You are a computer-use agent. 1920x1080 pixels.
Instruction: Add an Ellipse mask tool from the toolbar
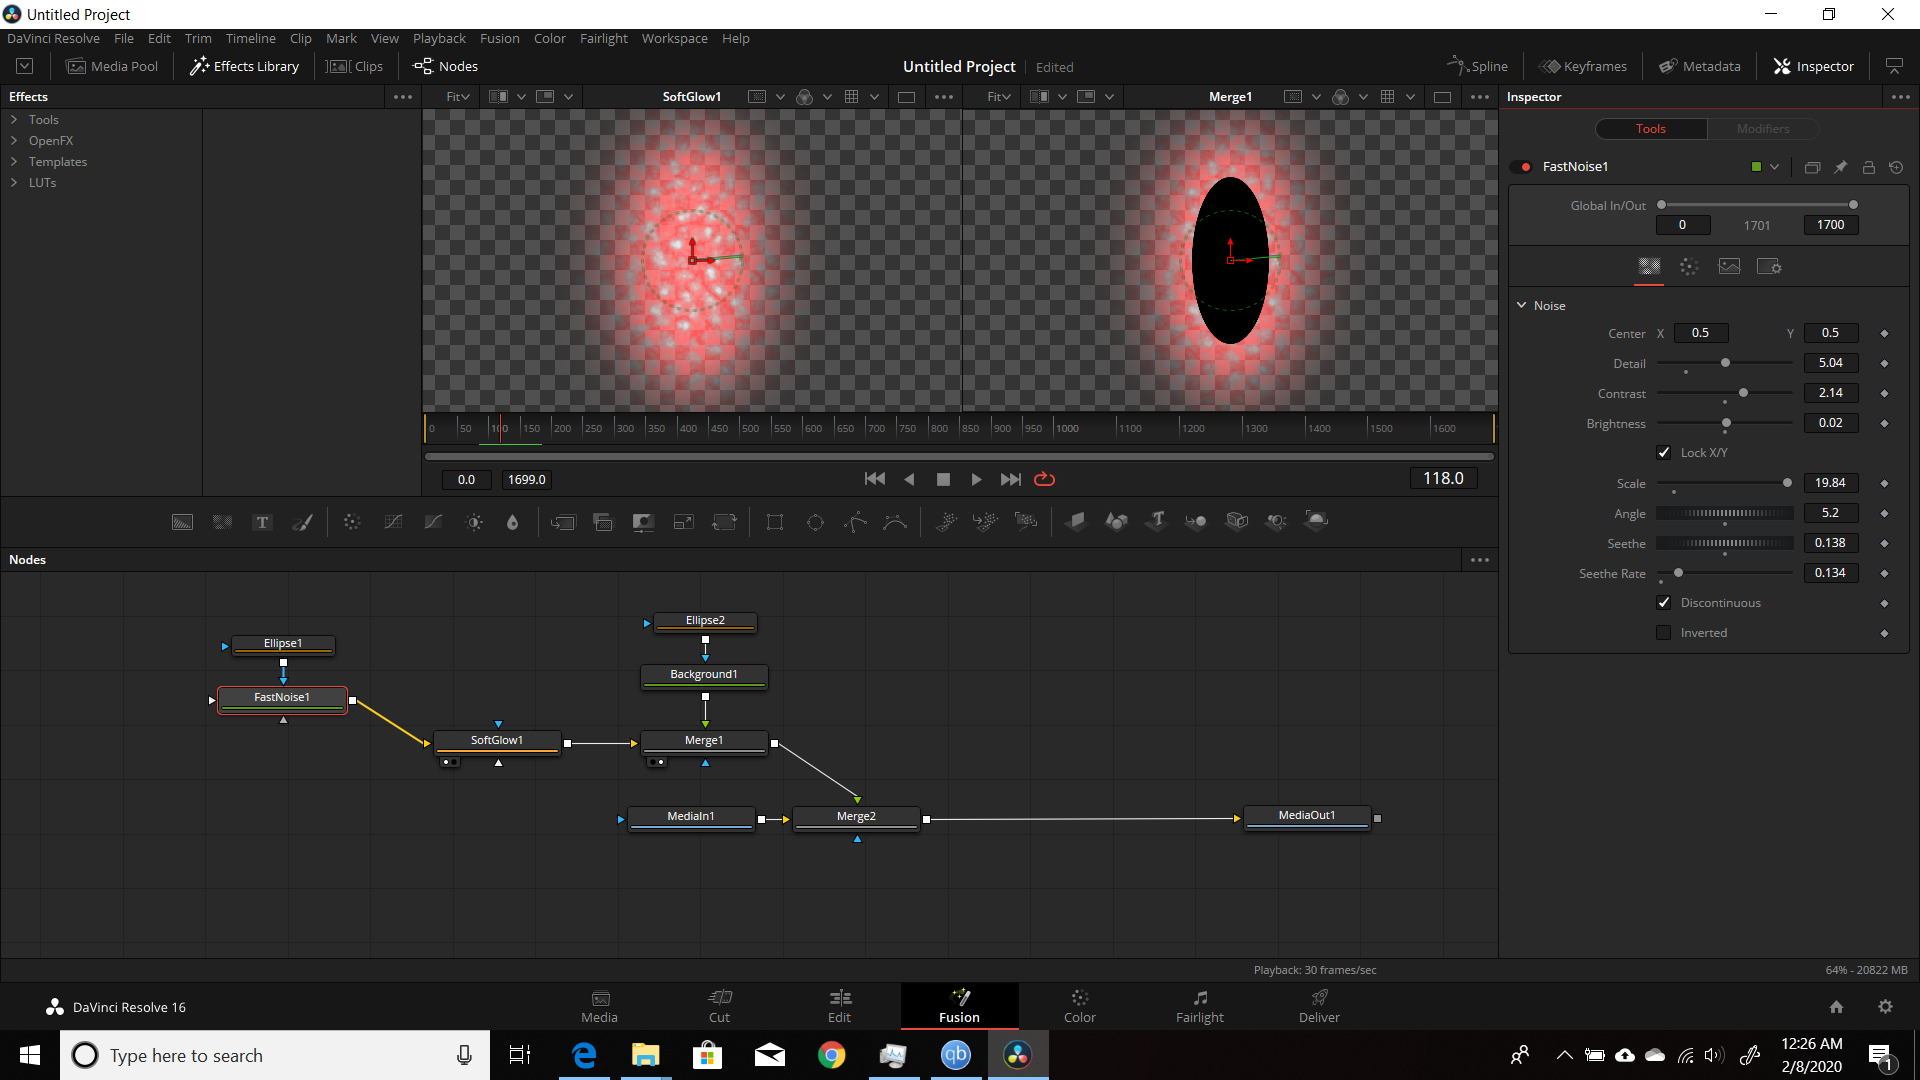pos(815,522)
